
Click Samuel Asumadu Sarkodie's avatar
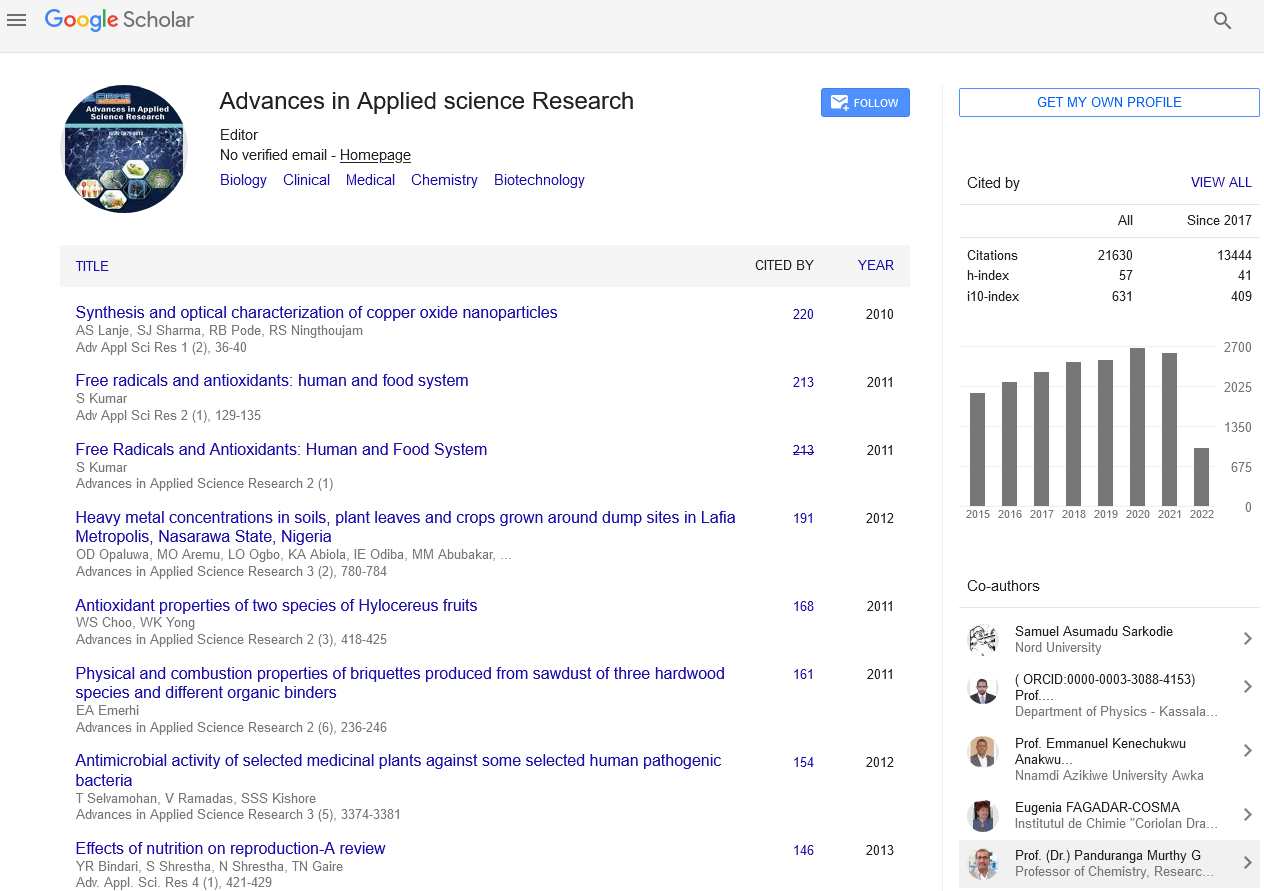[983, 639]
